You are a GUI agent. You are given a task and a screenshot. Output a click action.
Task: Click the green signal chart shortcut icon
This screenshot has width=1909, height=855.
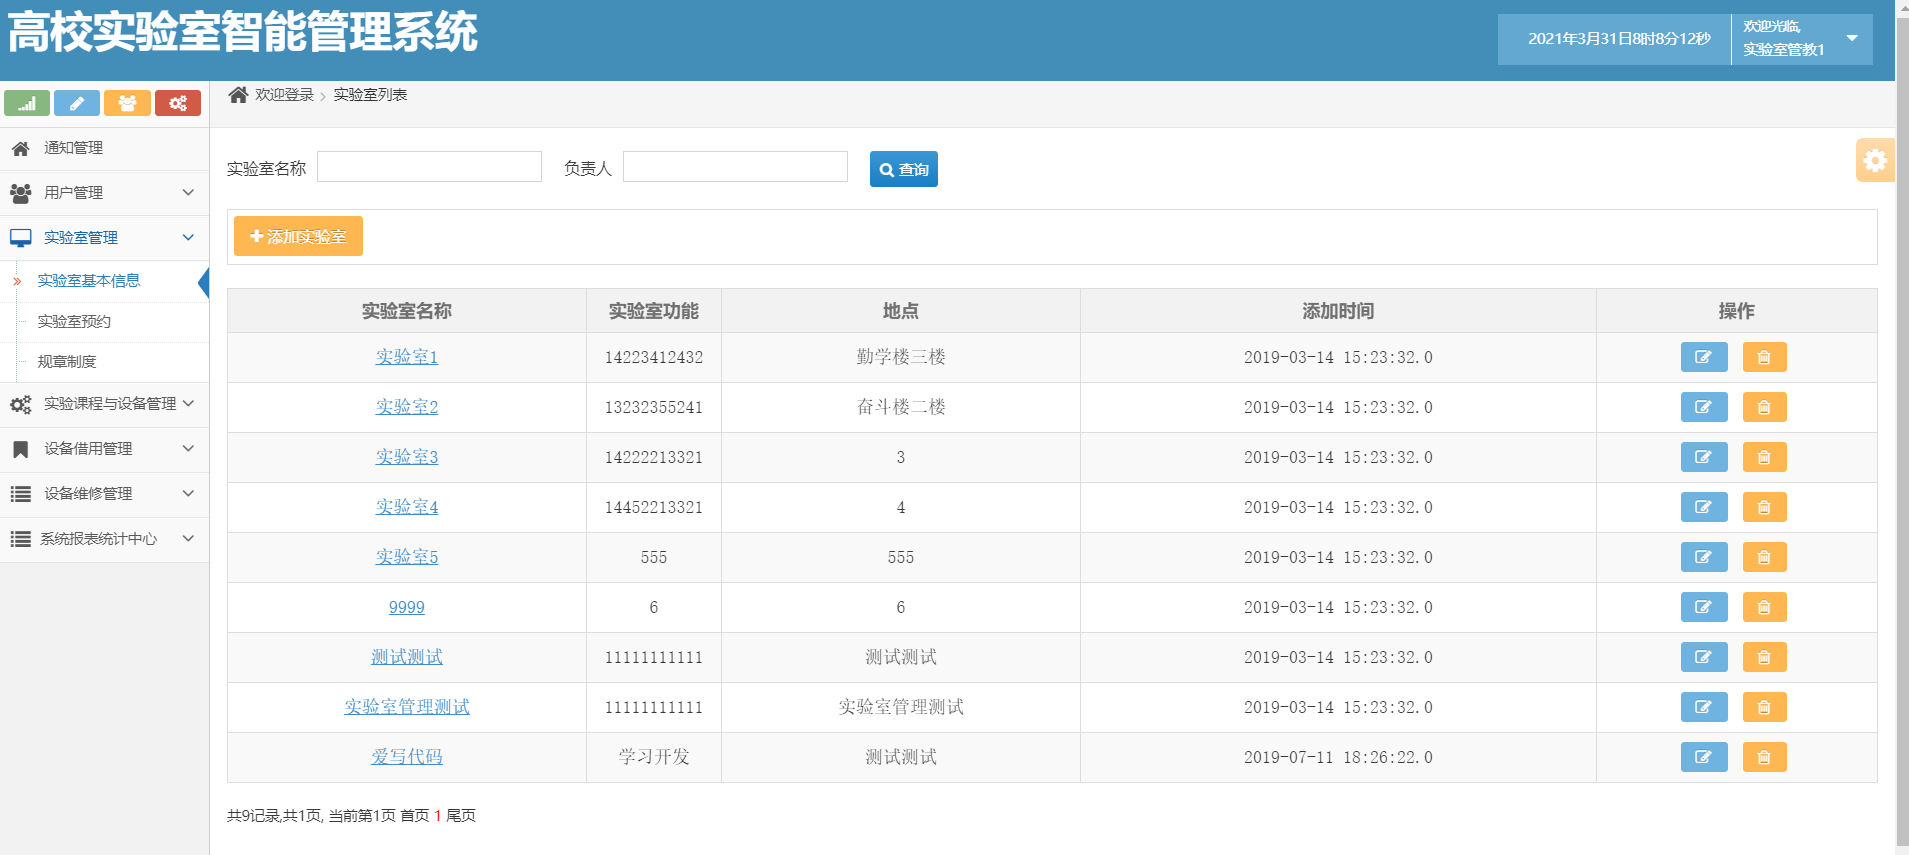[27, 103]
